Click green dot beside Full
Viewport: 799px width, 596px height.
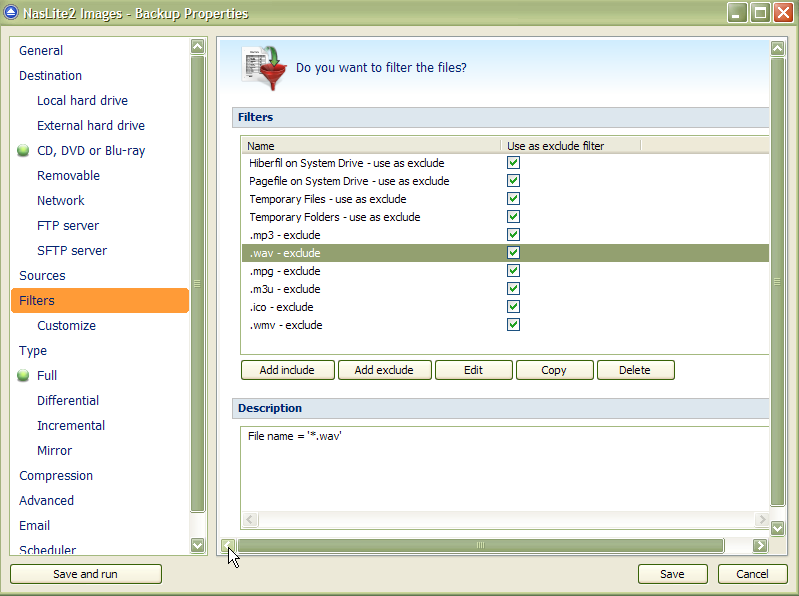pos(23,376)
